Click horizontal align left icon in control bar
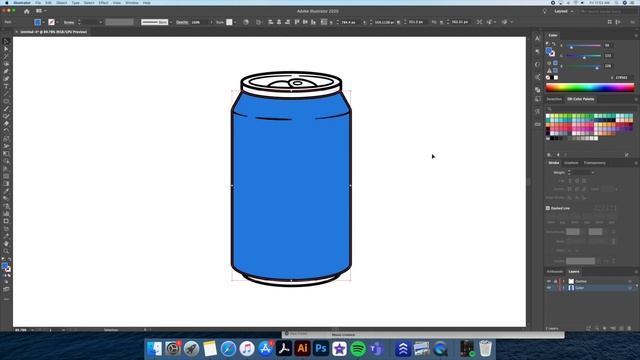Screen dimensions: 640x360 (x=271, y=22)
